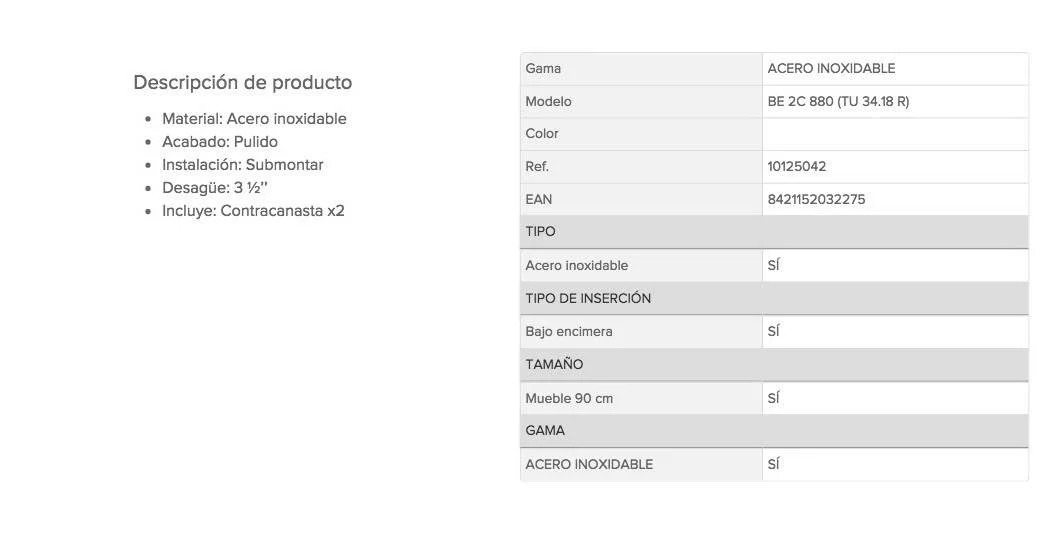The height and width of the screenshot is (555, 1040).
Task: Select the 'Ref.' label cell
Action: click(x=537, y=167)
